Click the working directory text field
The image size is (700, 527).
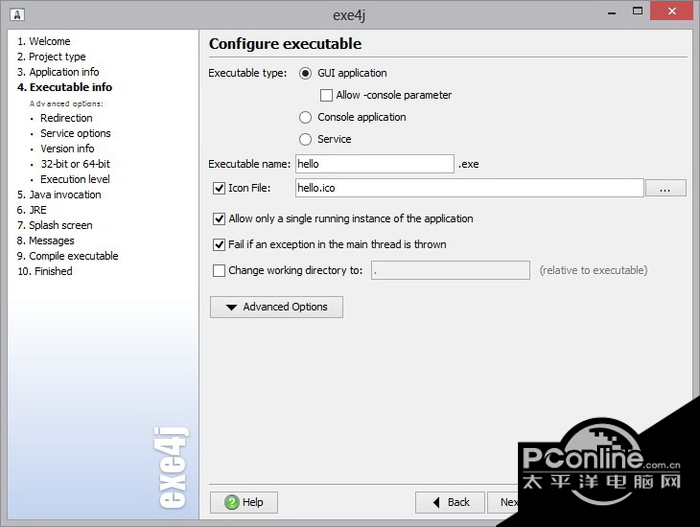coord(450,270)
